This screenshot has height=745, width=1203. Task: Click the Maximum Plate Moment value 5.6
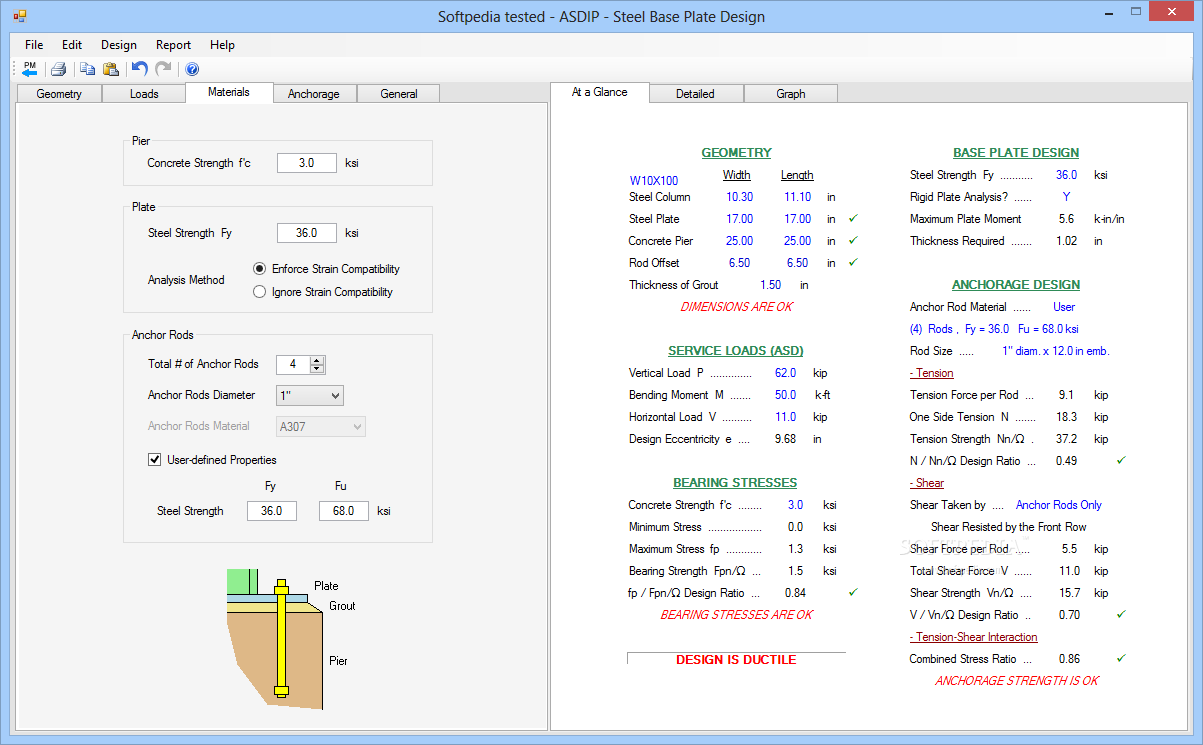(1066, 219)
